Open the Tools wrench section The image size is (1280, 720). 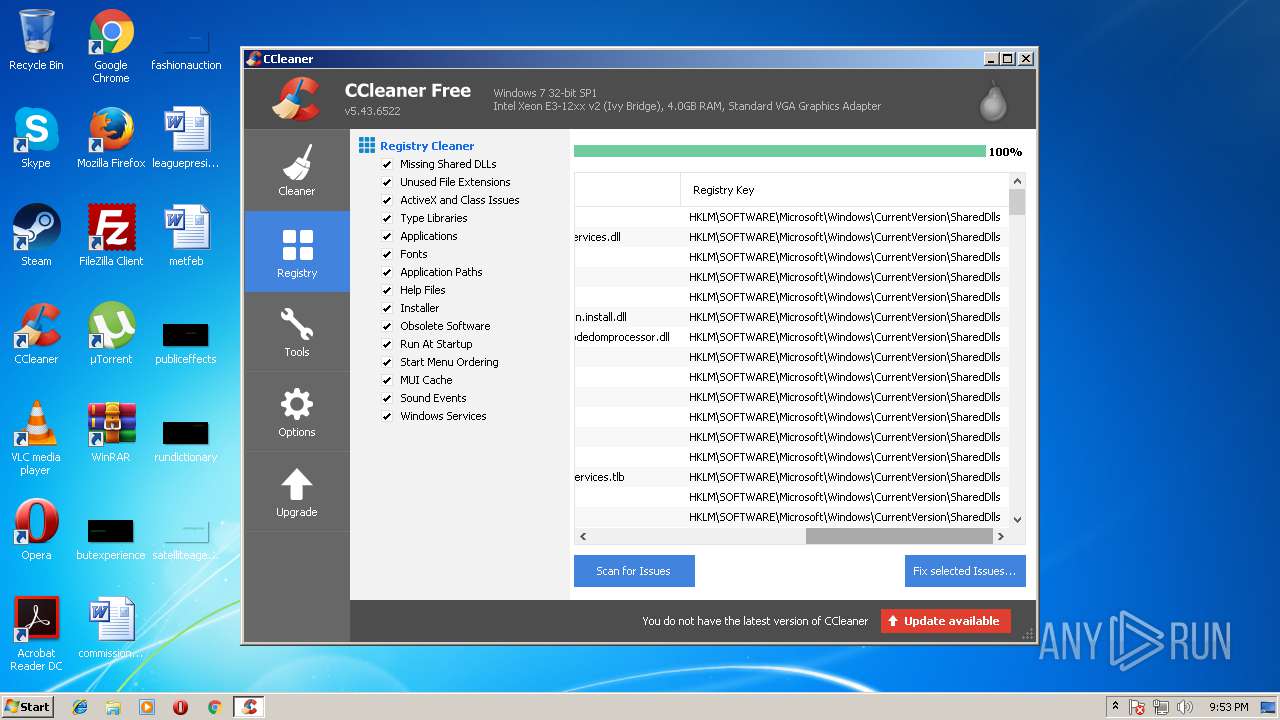[297, 331]
